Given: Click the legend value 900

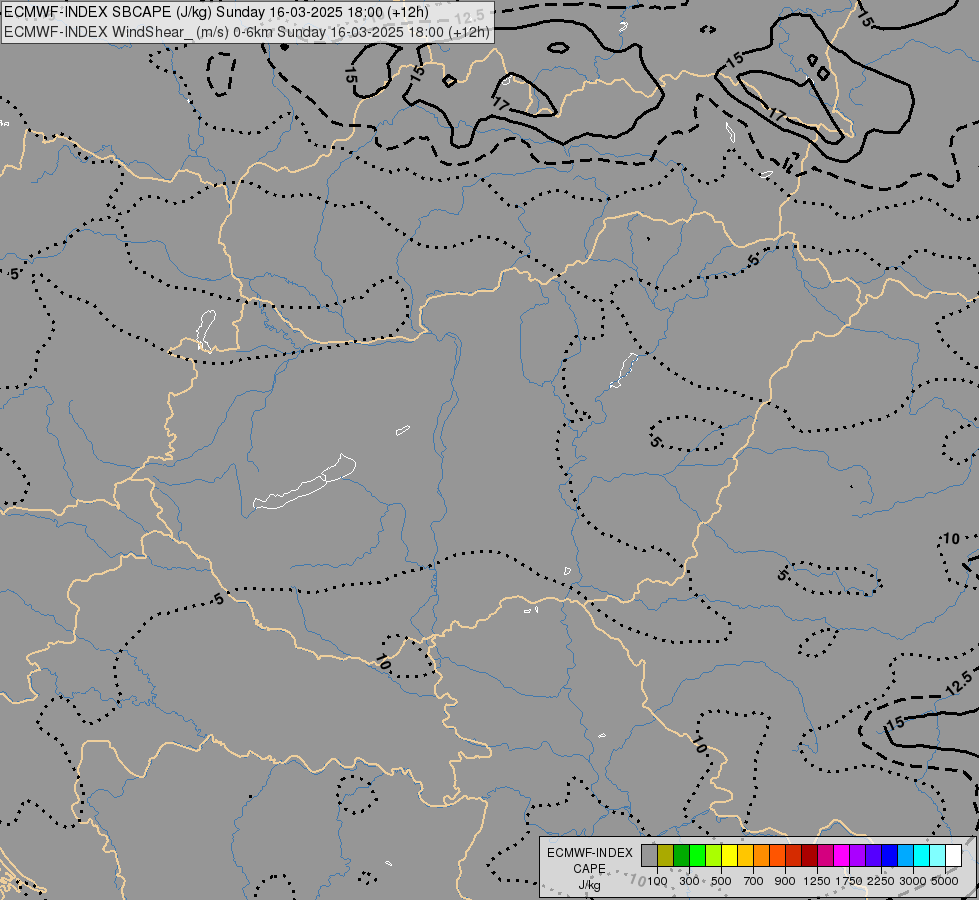Looking at the screenshot, I should [x=785, y=881].
